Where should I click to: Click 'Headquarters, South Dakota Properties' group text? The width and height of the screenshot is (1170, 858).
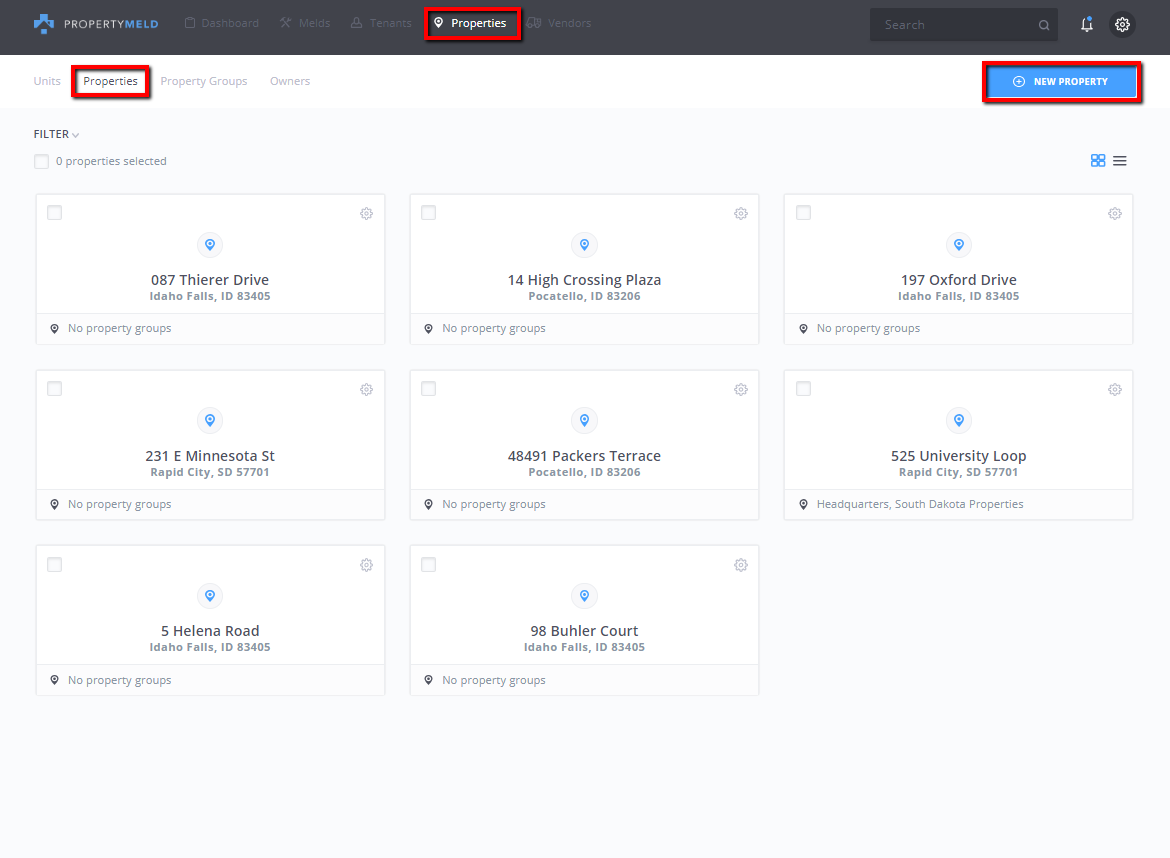tap(920, 504)
